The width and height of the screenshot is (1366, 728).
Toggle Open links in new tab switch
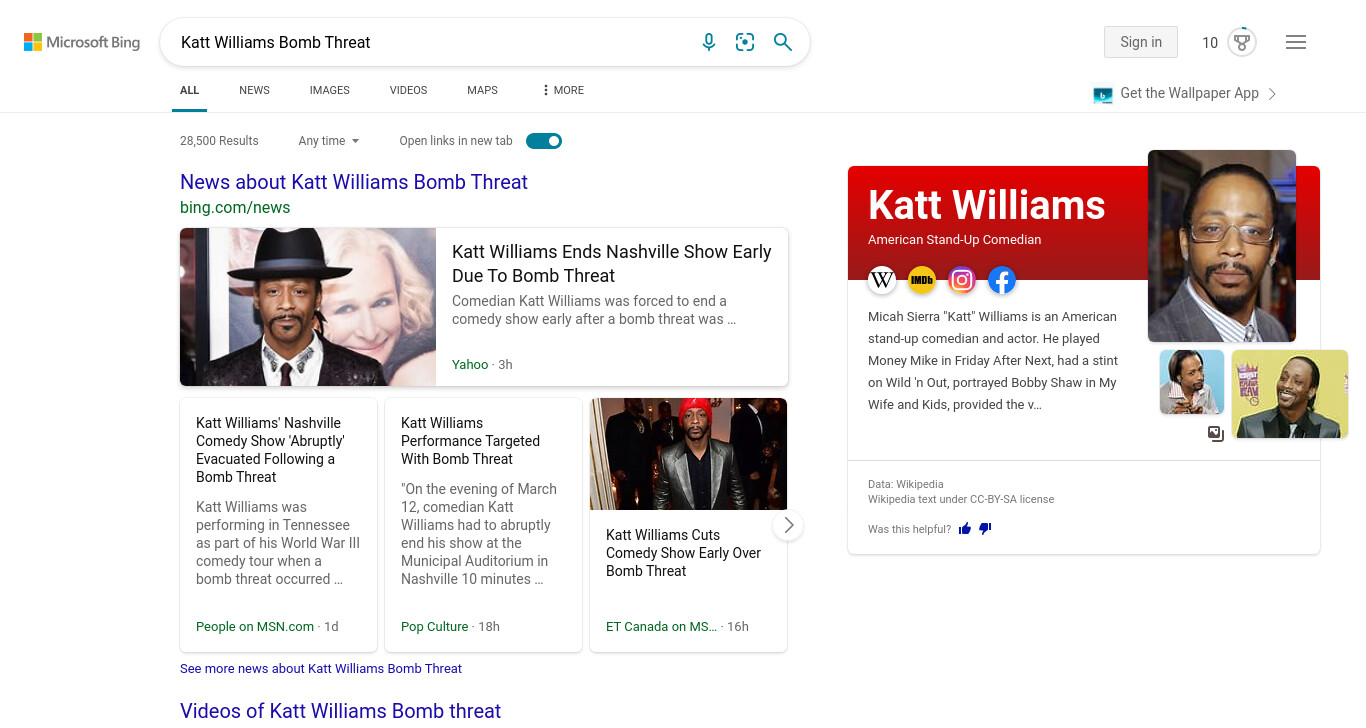click(x=544, y=141)
